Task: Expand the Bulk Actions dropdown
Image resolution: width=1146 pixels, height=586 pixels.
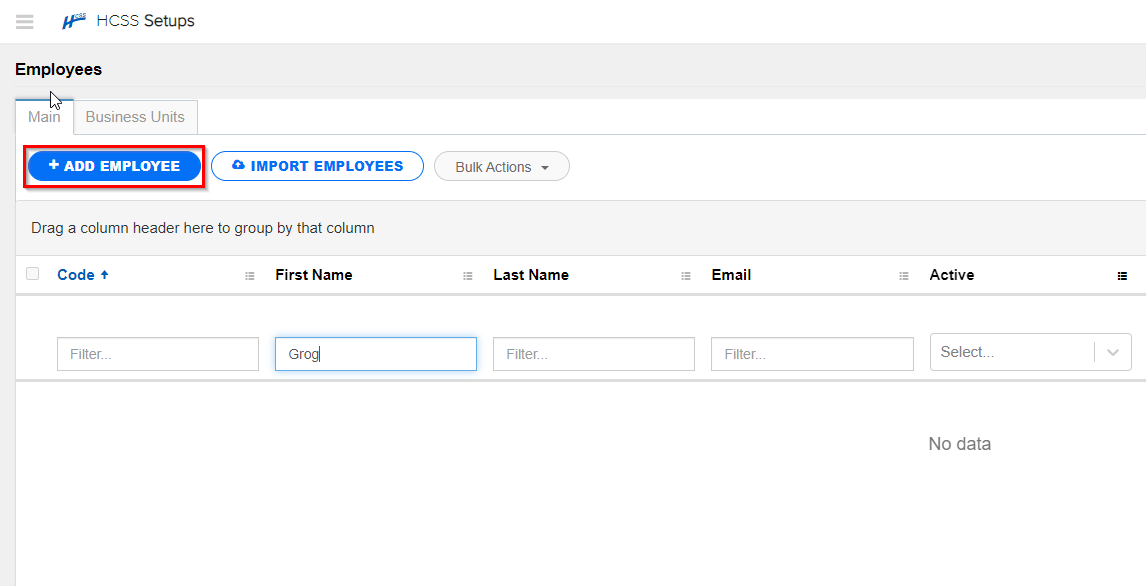Action: pyautogui.click(x=501, y=167)
